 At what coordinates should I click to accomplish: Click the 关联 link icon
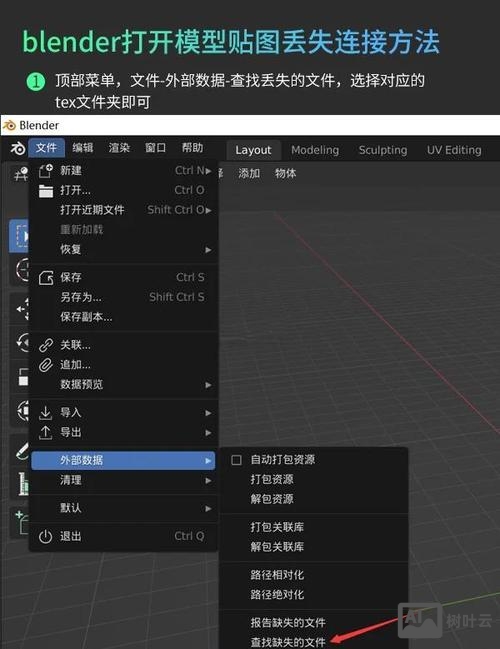[46, 345]
